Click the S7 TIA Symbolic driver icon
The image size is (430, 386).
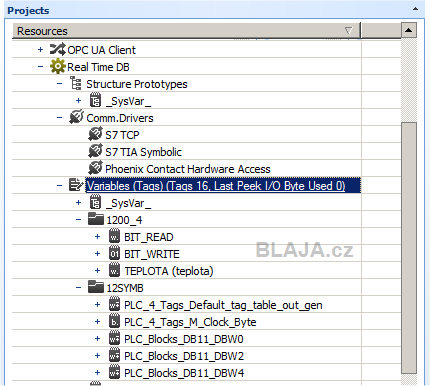95,151
